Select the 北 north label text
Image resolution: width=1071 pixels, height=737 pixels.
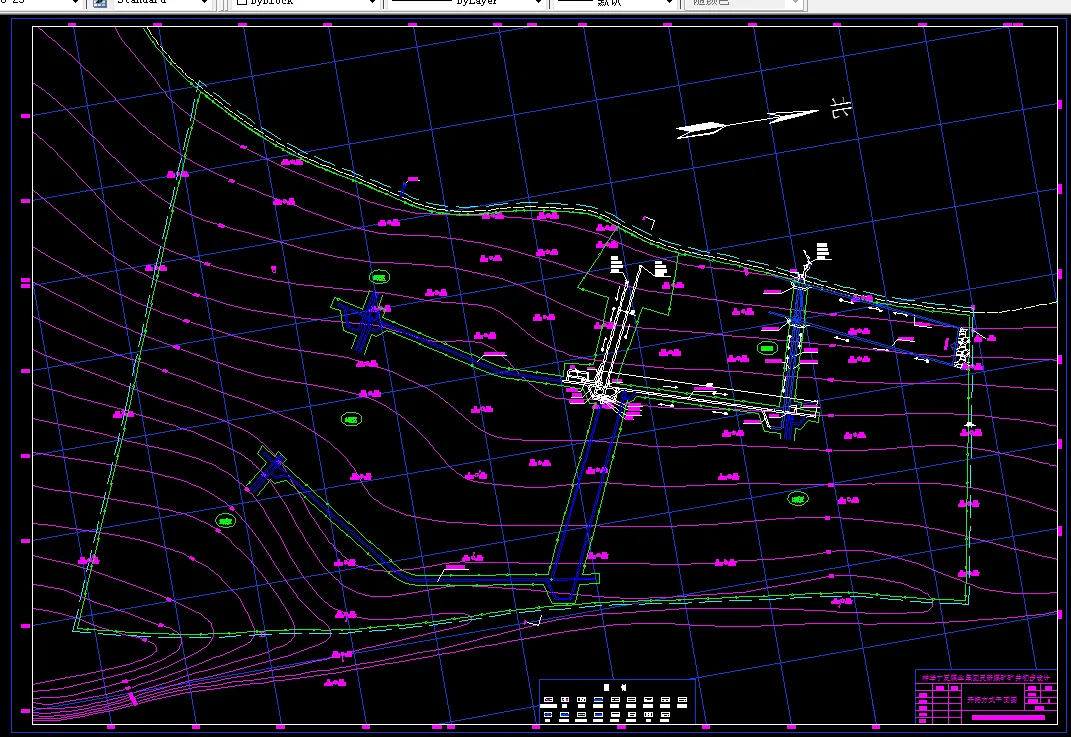(841, 108)
